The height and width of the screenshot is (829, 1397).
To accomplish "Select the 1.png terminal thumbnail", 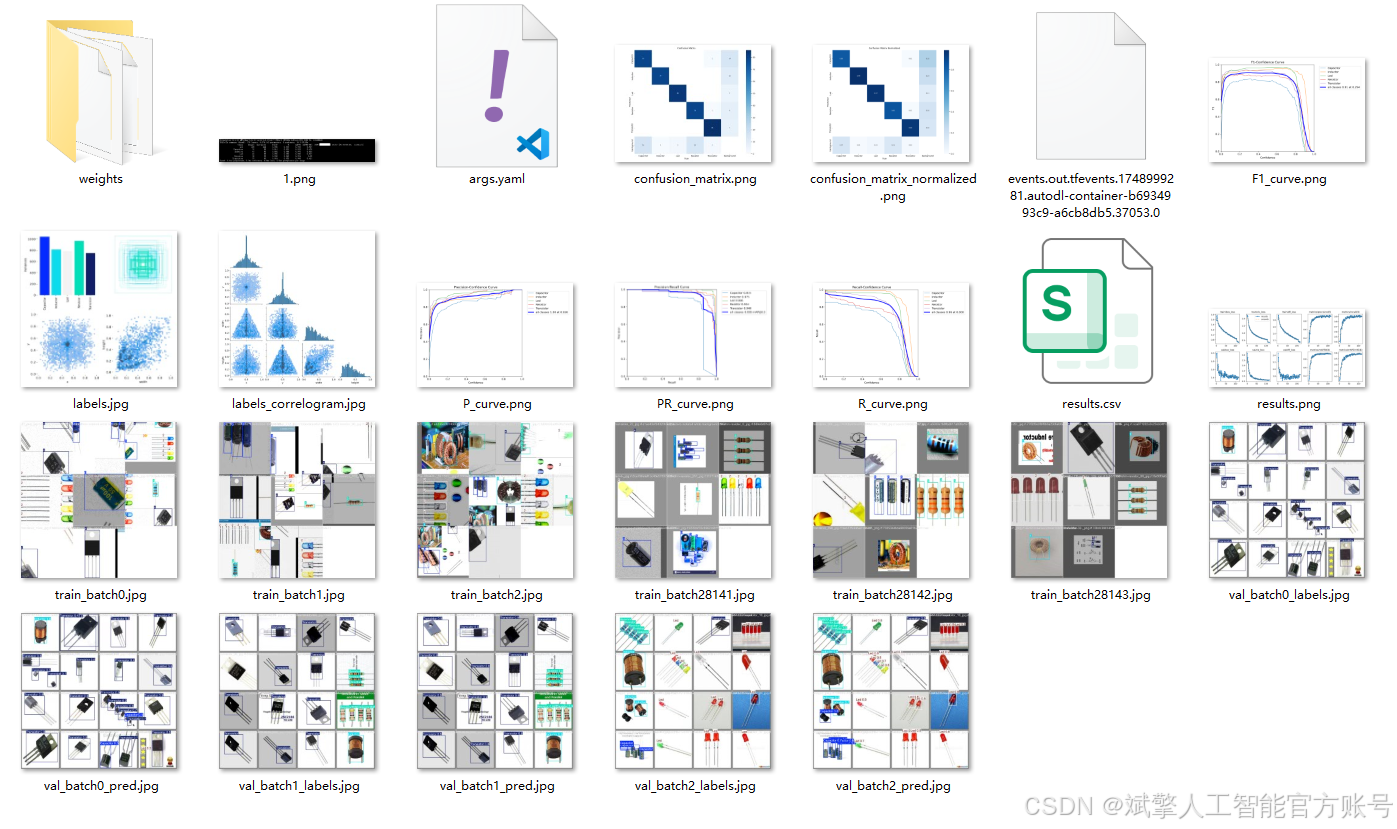I will click(x=297, y=151).
